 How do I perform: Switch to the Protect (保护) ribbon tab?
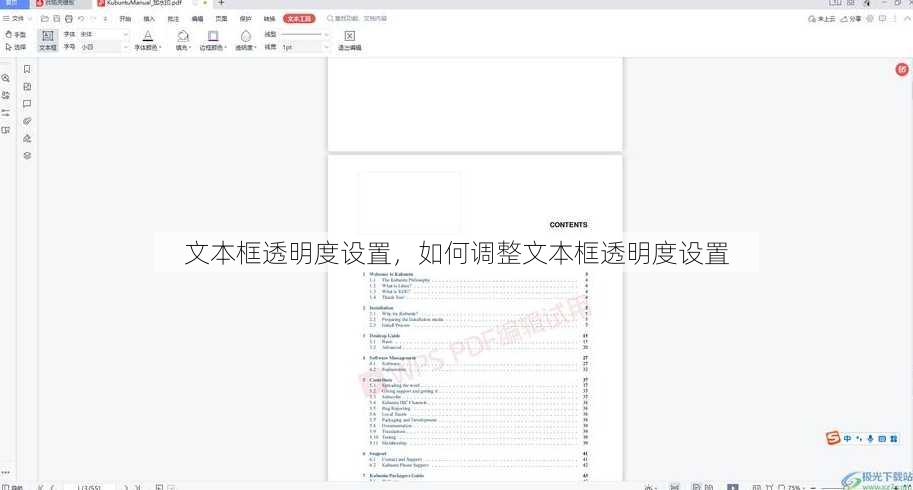246,19
